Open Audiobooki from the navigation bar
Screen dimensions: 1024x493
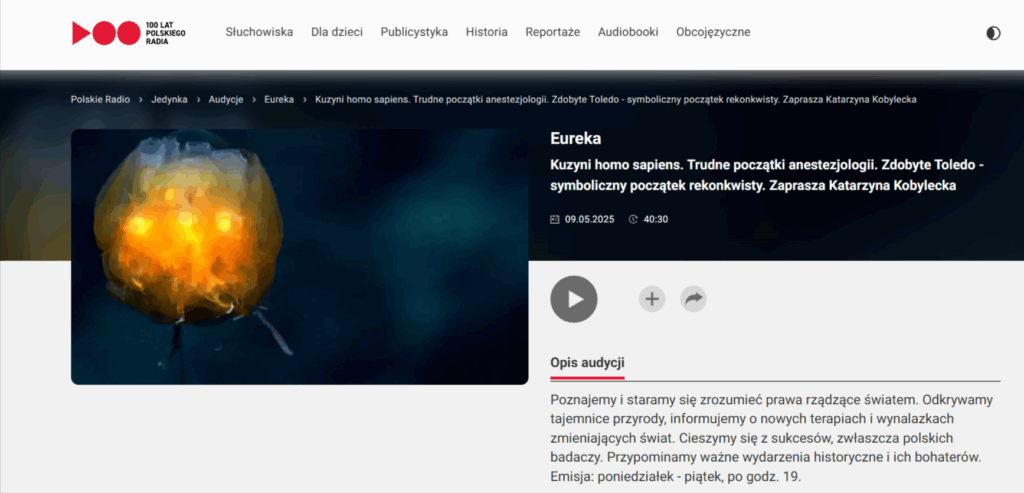tap(628, 32)
